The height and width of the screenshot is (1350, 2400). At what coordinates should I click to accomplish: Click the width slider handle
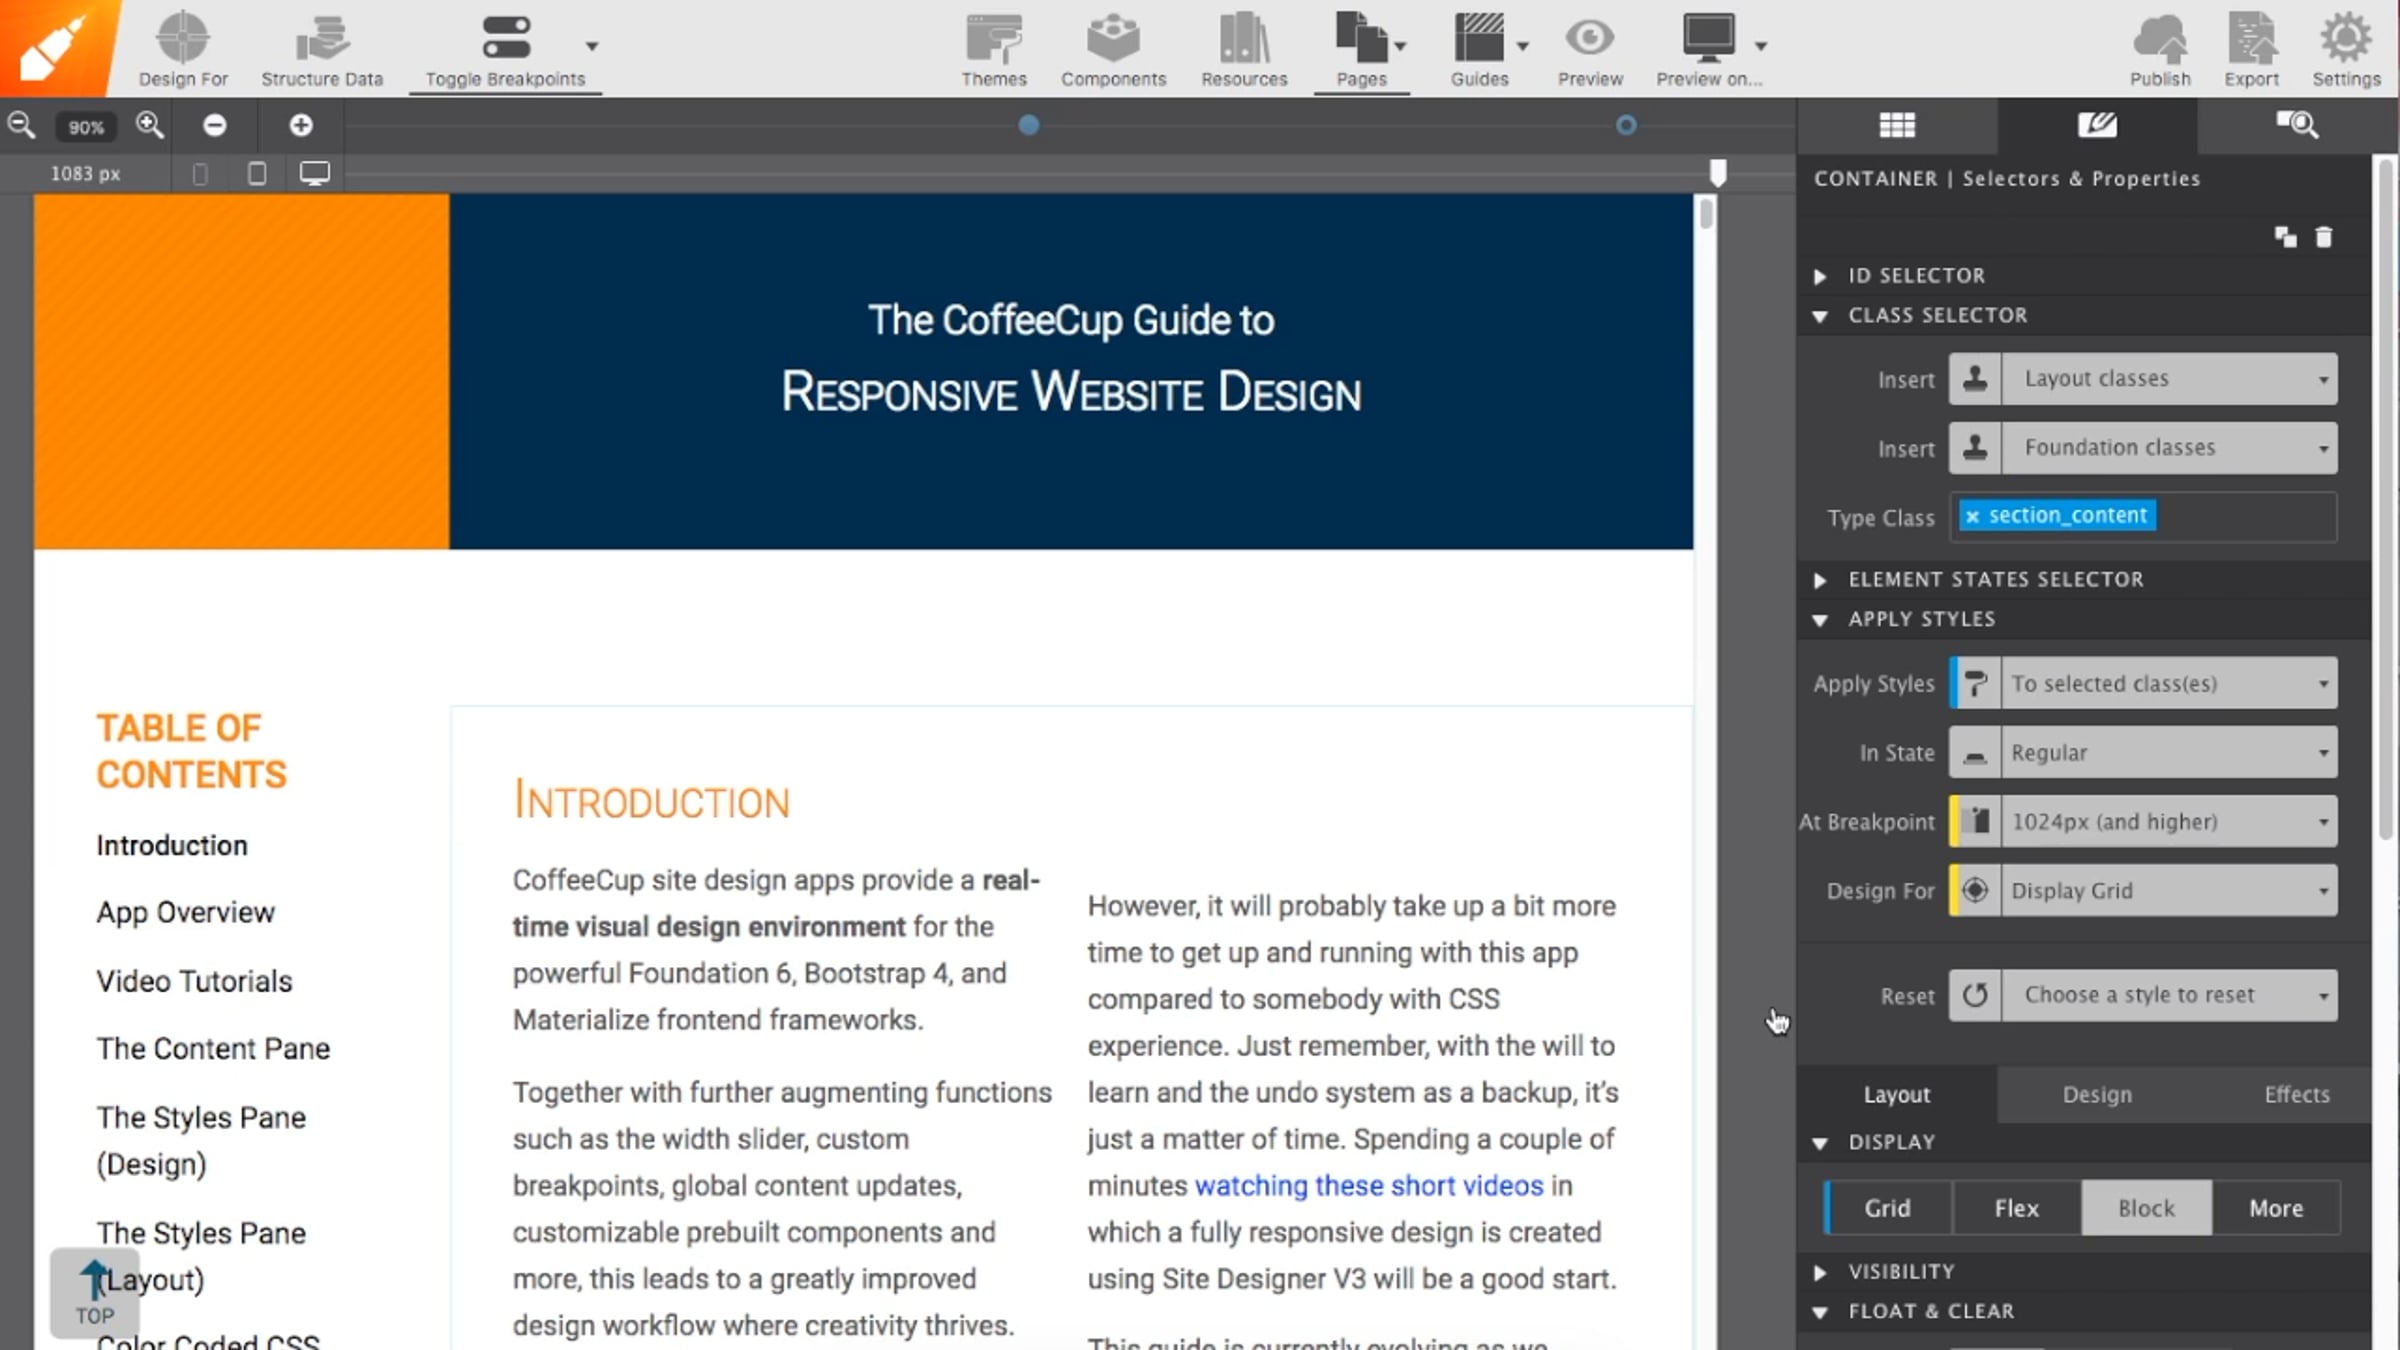point(1717,174)
